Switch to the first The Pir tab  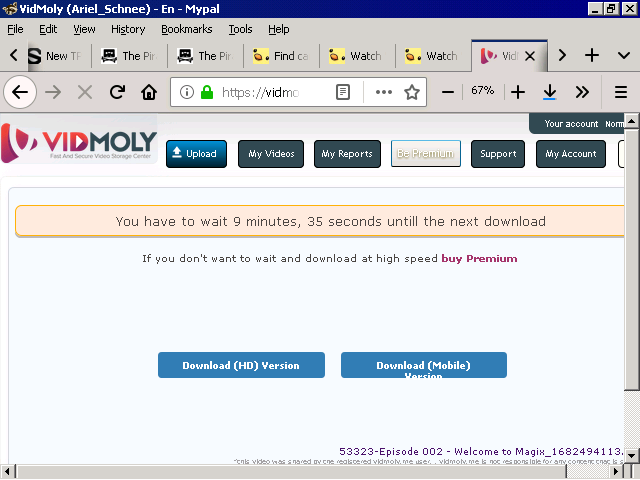(x=129, y=56)
